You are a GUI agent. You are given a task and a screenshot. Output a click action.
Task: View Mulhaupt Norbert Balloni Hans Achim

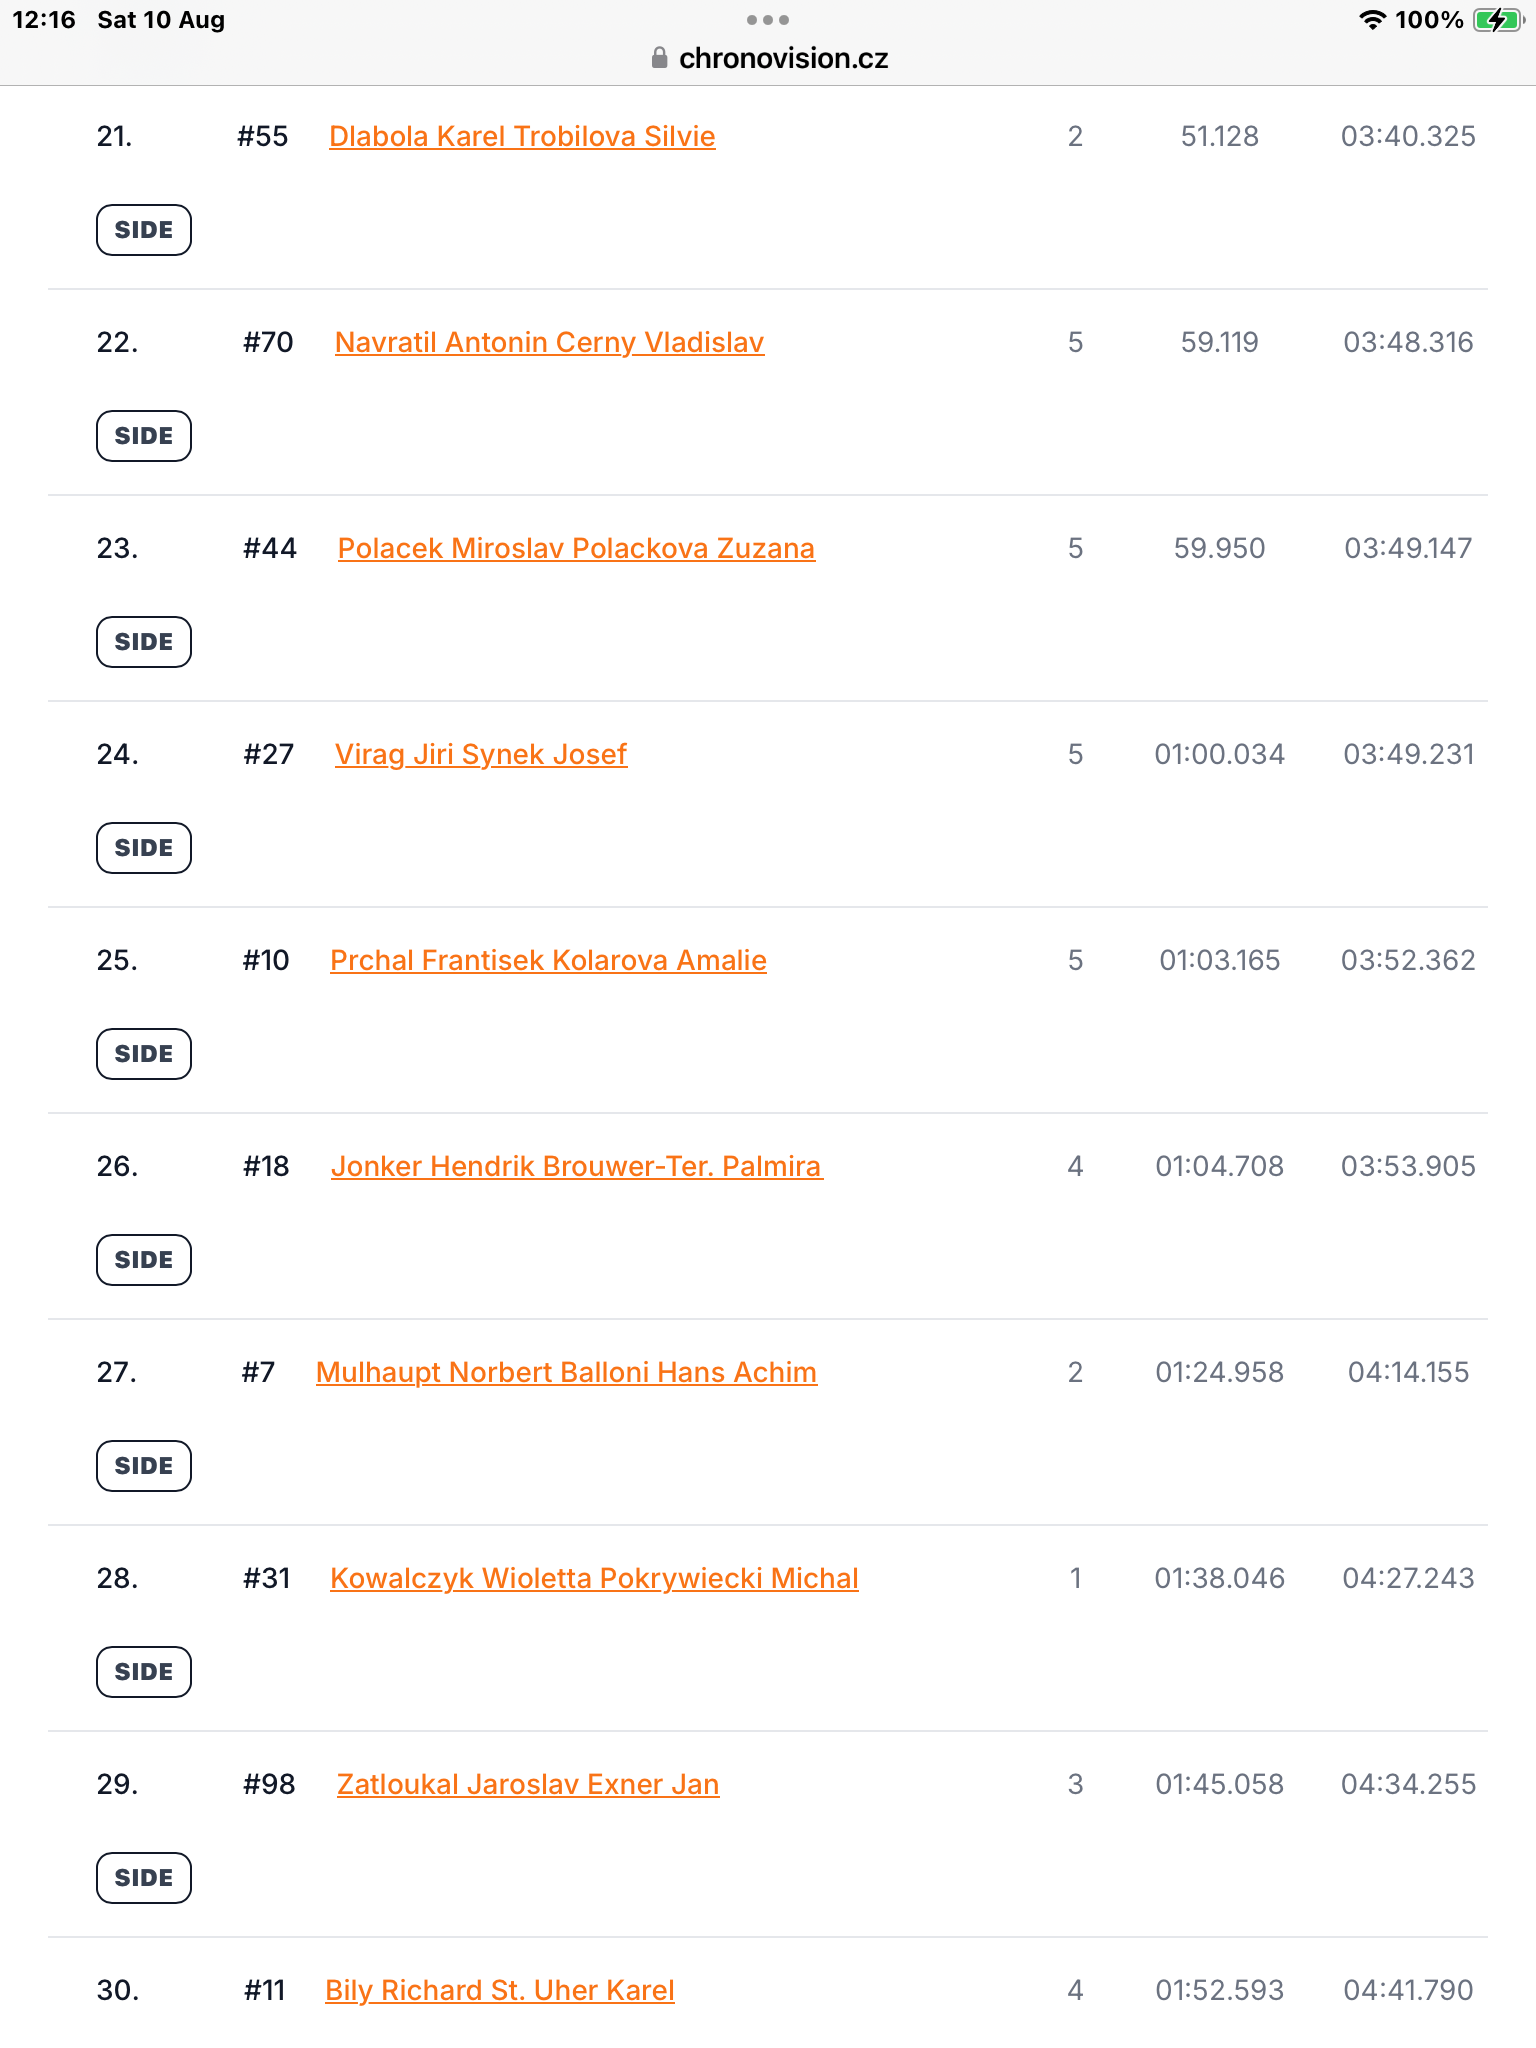(566, 1372)
